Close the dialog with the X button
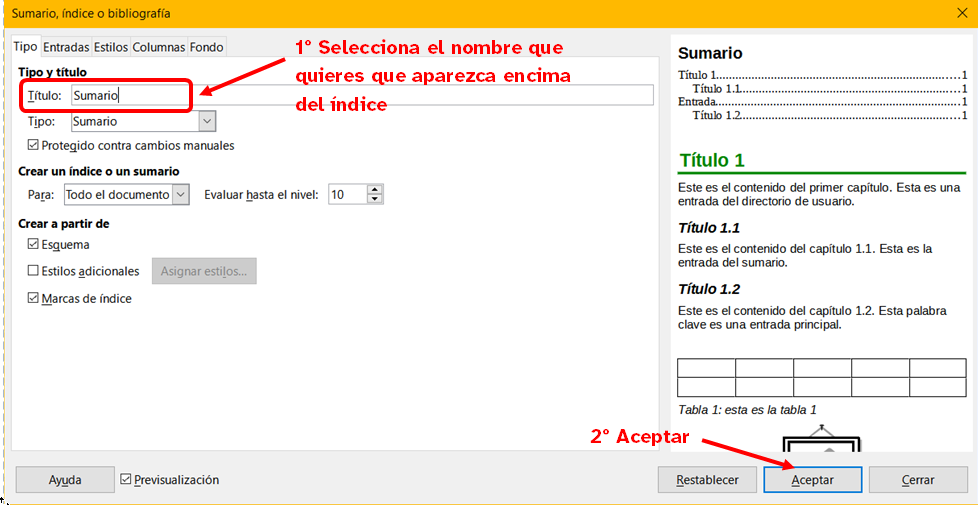Viewport: 978px width, 505px height. (x=959, y=13)
